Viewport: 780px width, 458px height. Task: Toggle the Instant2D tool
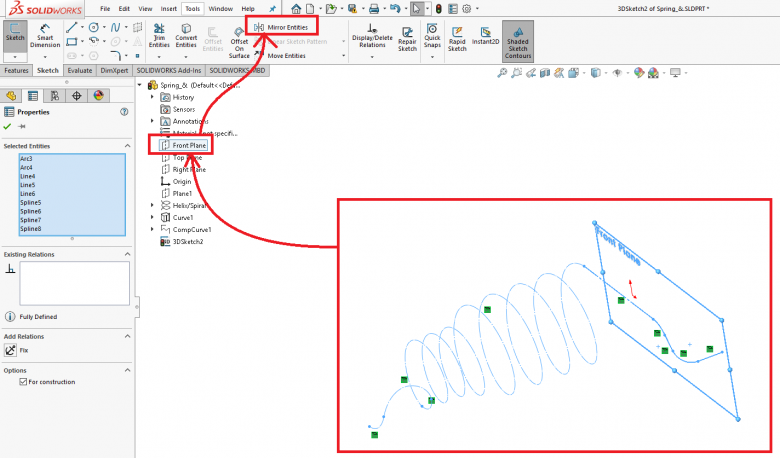[486, 36]
